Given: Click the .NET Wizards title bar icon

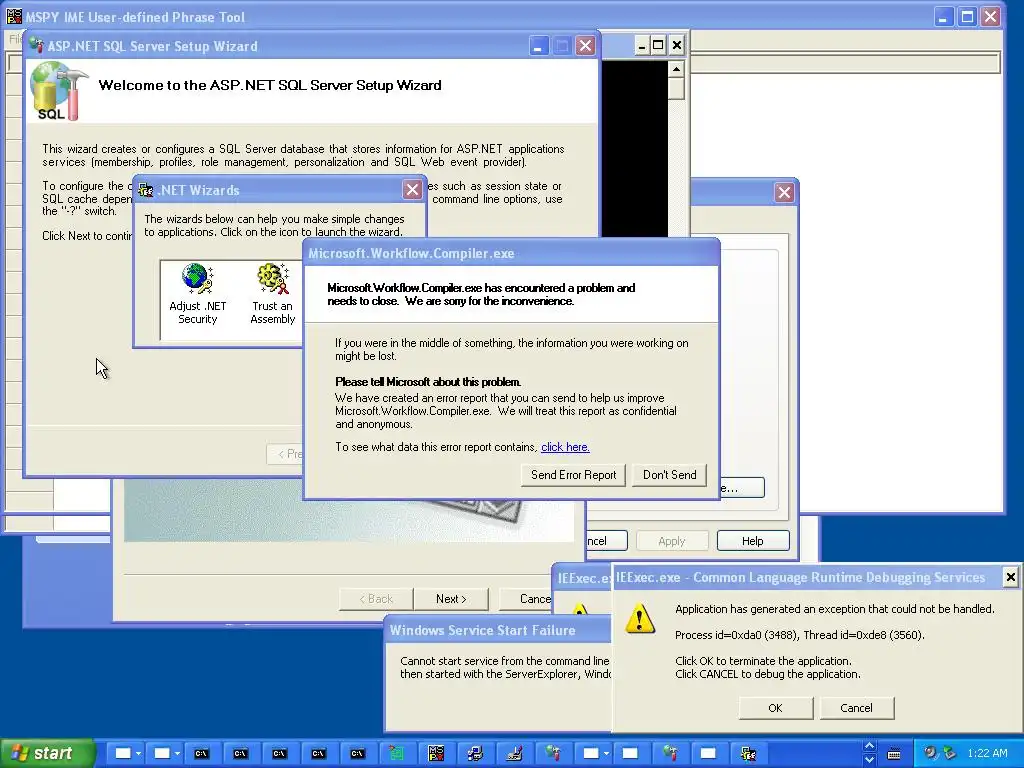Looking at the screenshot, I should click(x=146, y=190).
